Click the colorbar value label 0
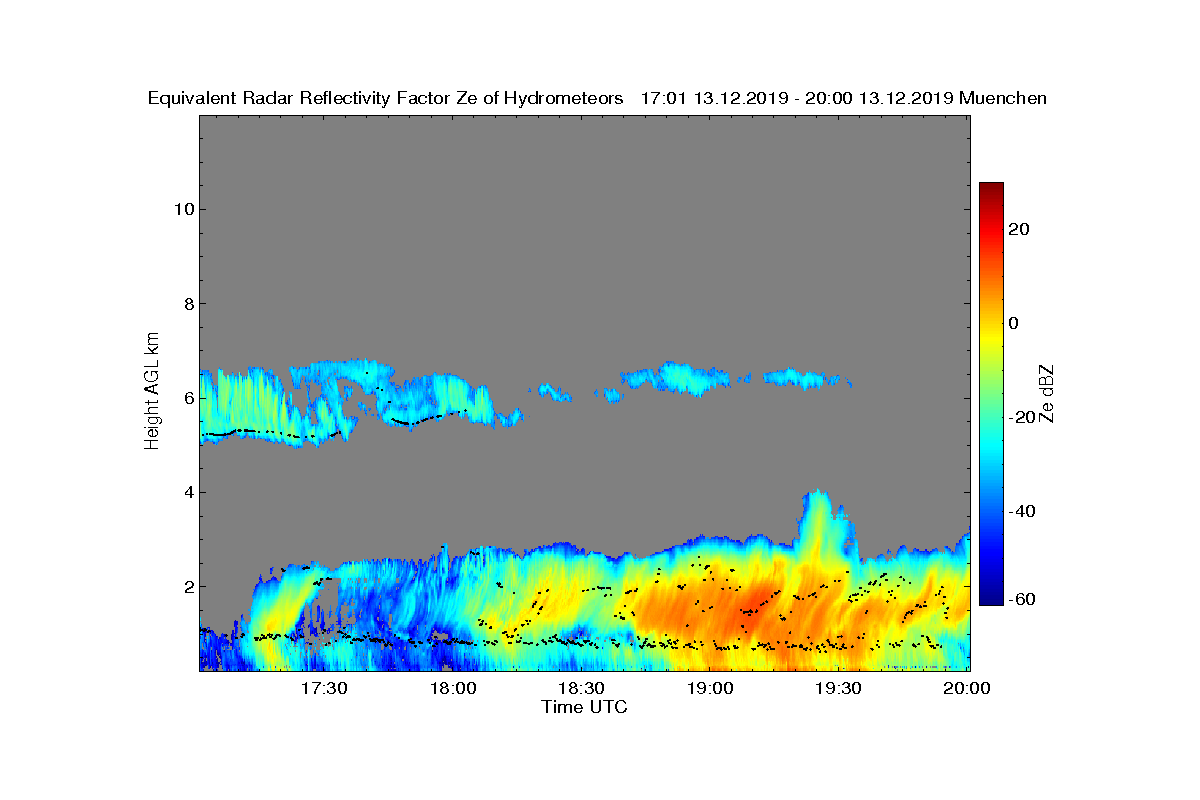 click(x=1014, y=323)
